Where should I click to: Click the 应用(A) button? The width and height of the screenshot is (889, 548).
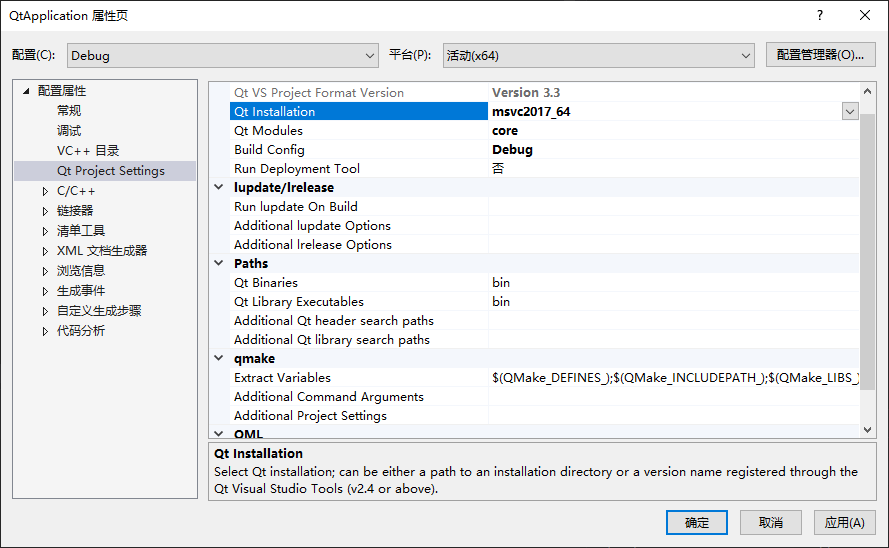(844, 522)
